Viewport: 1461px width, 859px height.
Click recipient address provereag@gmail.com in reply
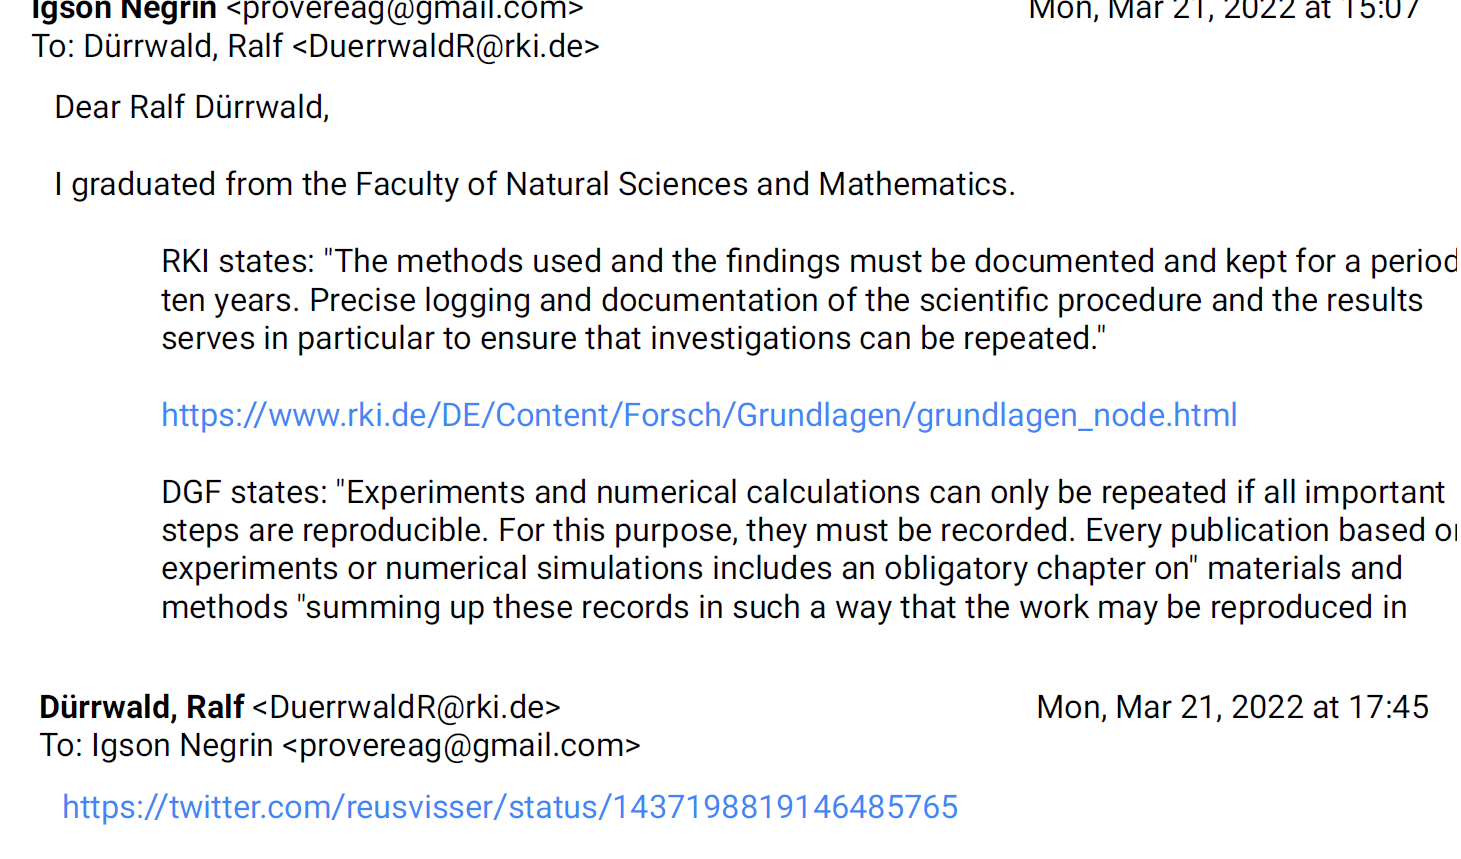click(x=462, y=745)
